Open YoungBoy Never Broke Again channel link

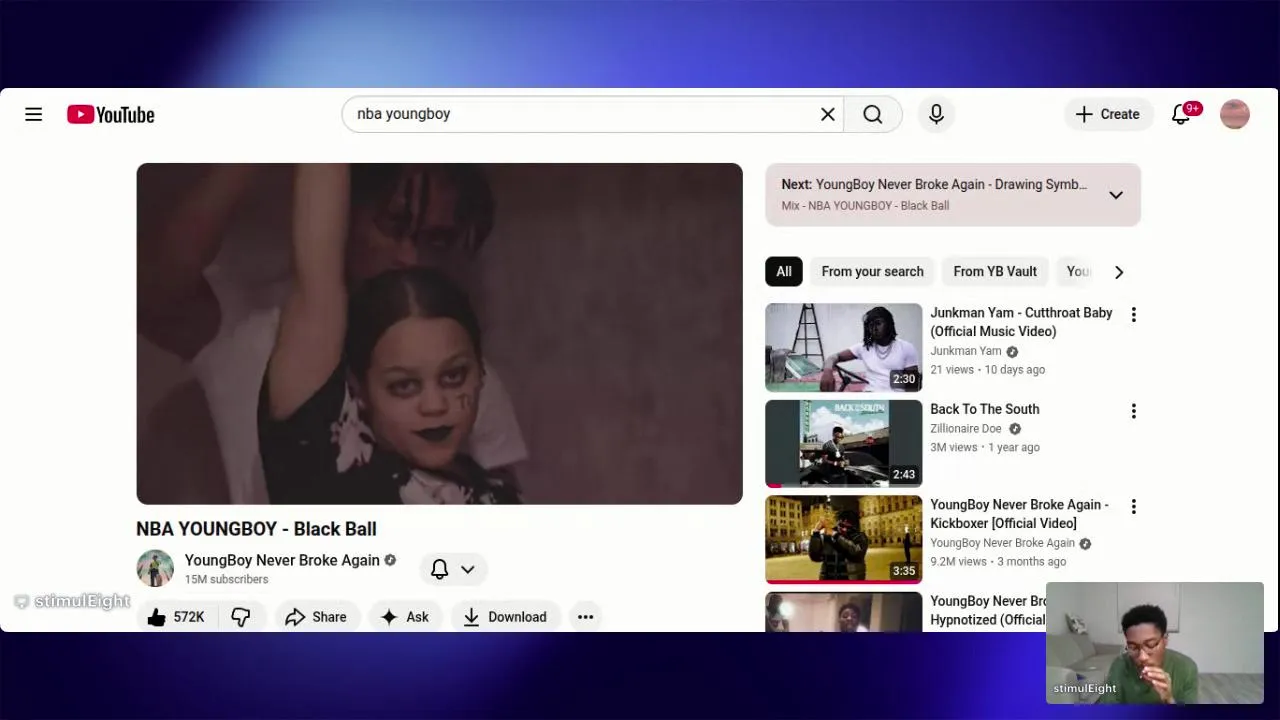(282, 560)
